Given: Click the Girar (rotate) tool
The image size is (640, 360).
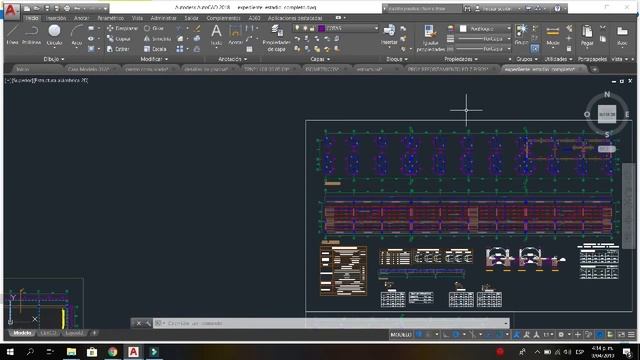Looking at the screenshot, I should [154, 28].
